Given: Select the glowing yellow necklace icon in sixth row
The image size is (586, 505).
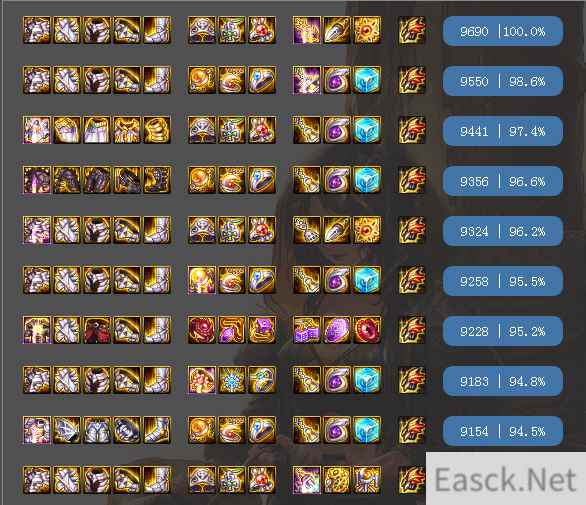Looking at the screenshot, I should (202, 280).
